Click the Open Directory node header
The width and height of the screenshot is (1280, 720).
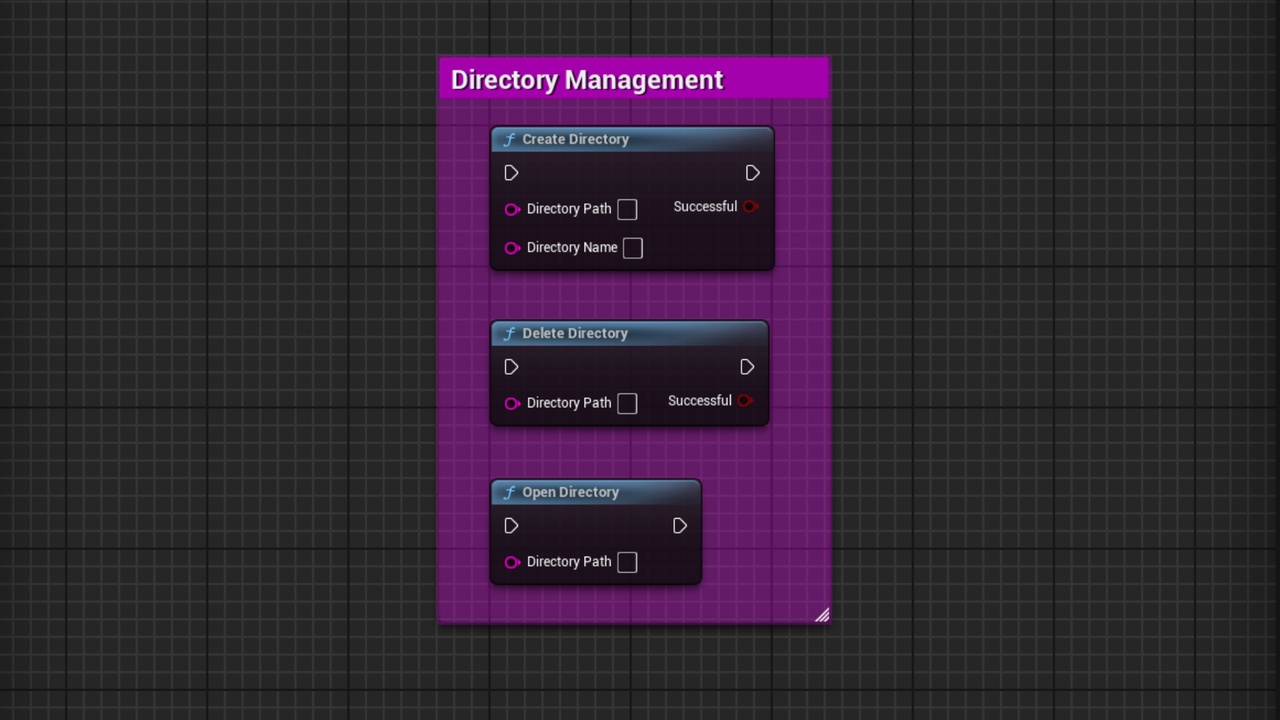point(596,492)
